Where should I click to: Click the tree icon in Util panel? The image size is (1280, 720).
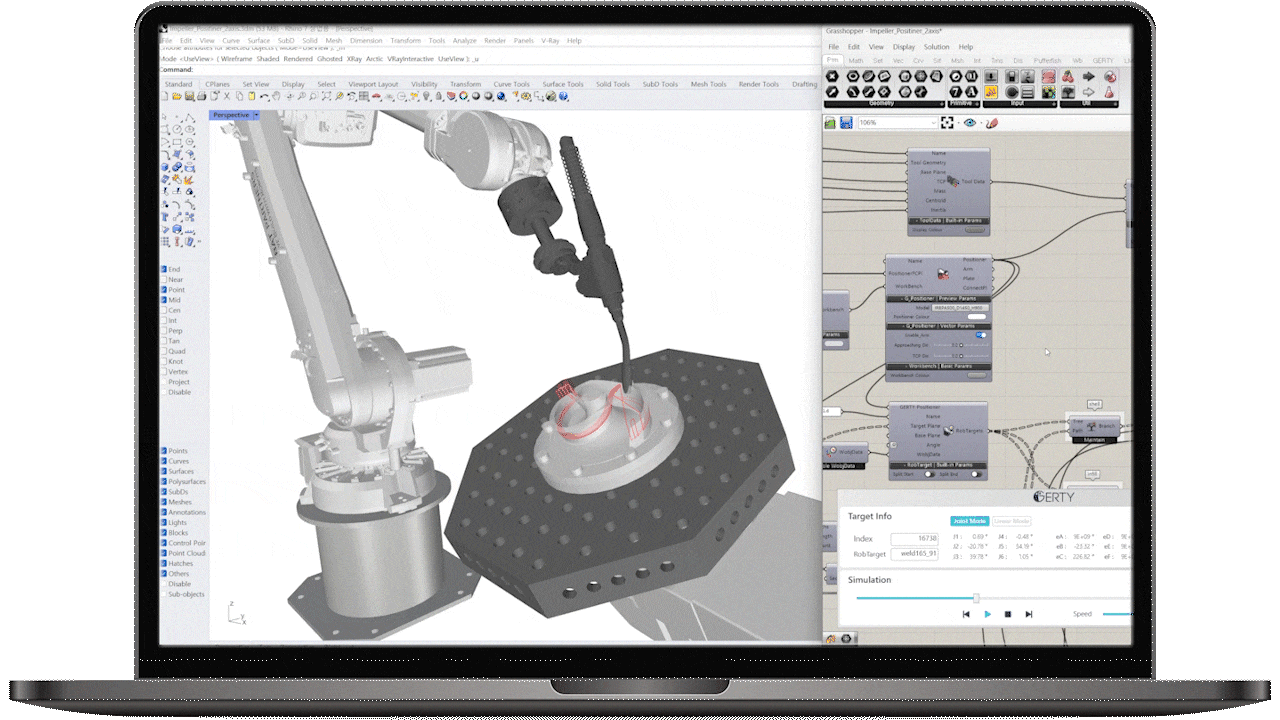tap(1067, 92)
